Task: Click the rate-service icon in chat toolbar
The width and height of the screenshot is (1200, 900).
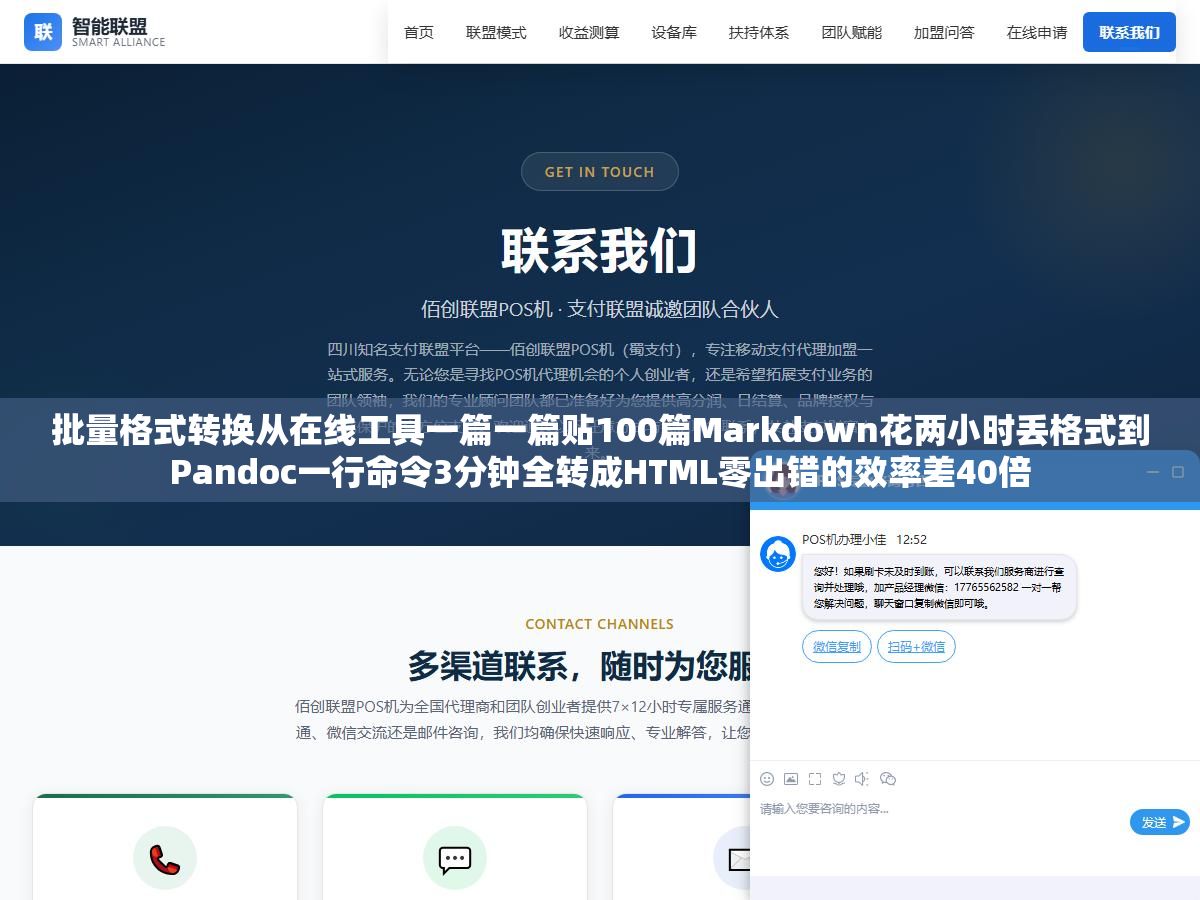Action: click(839, 779)
